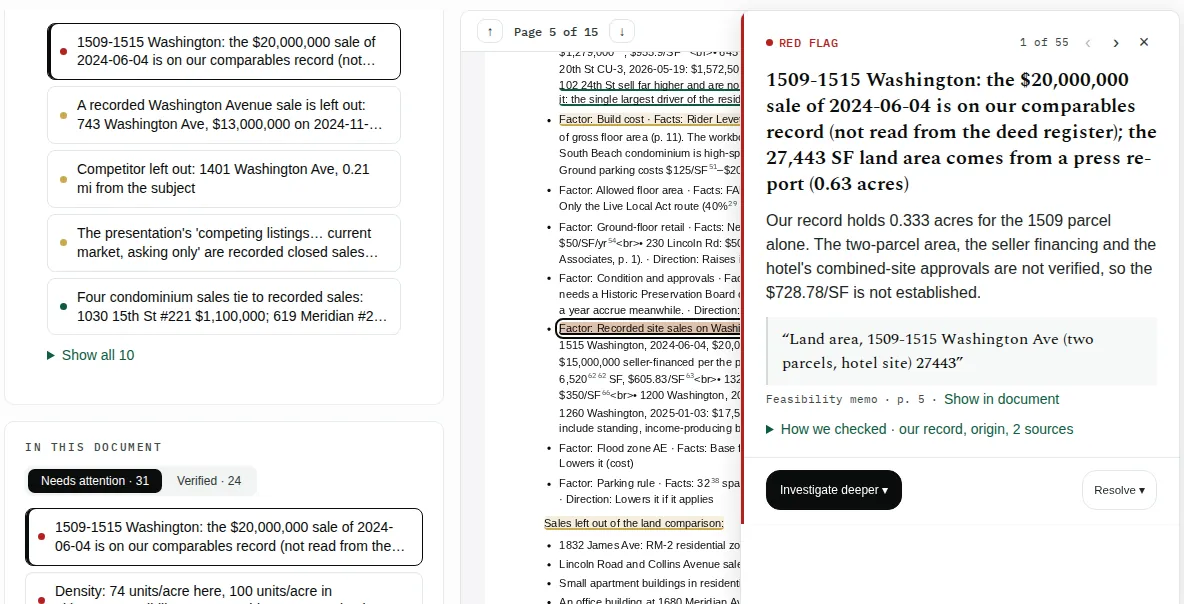
Task: Expand How we checked details
Action: [920, 430]
